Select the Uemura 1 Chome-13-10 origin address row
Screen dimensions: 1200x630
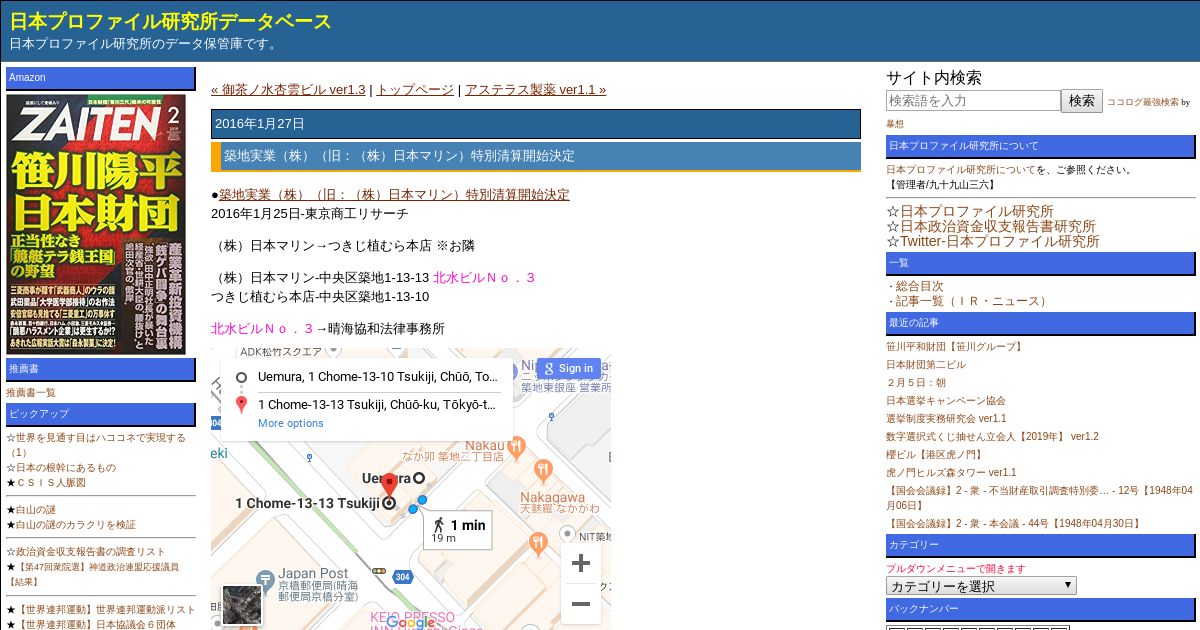click(377, 377)
